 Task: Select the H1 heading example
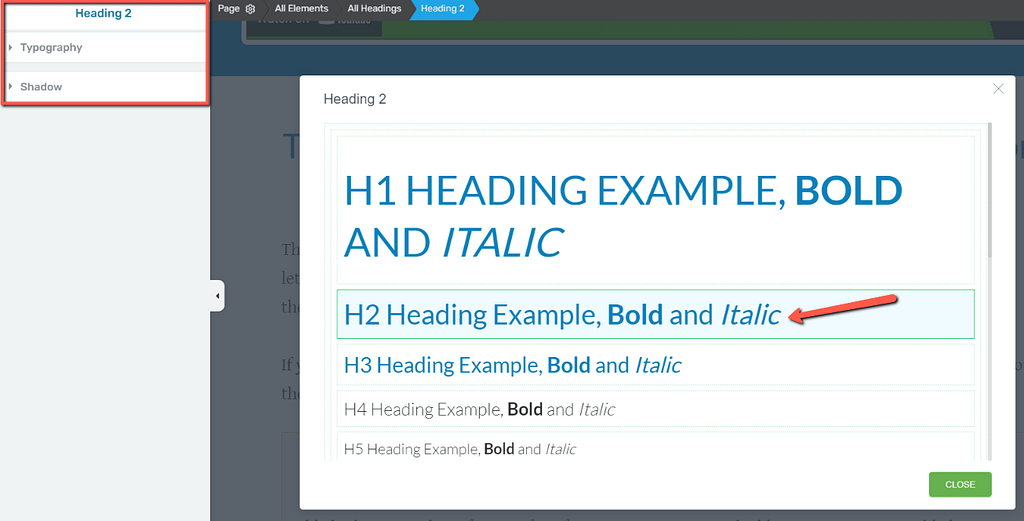(656, 210)
